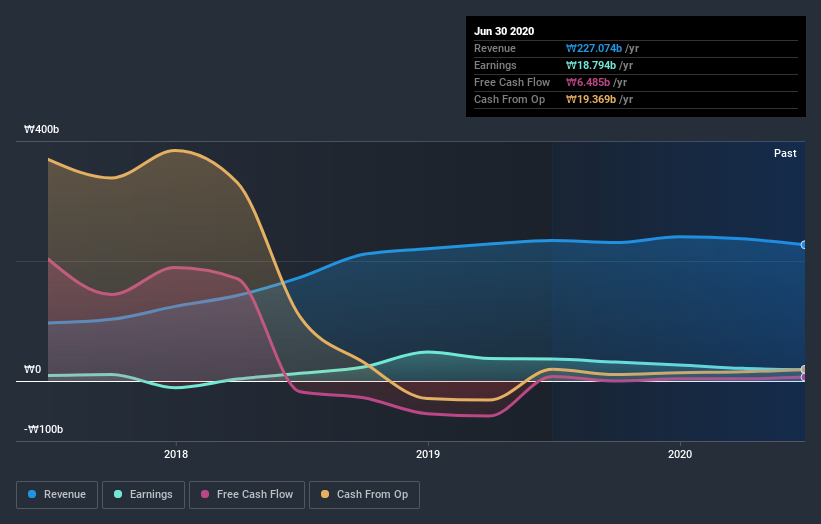The width and height of the screenshot is (821, 524).
Task: Click the Past label in chart
Action: pos(785,153)
